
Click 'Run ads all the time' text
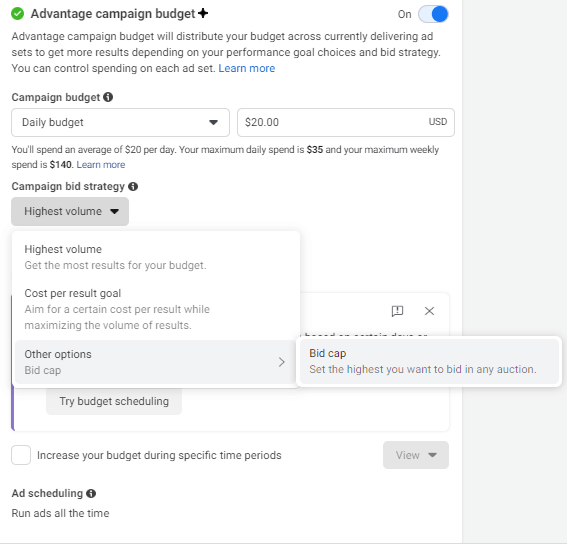pos(60,513)
